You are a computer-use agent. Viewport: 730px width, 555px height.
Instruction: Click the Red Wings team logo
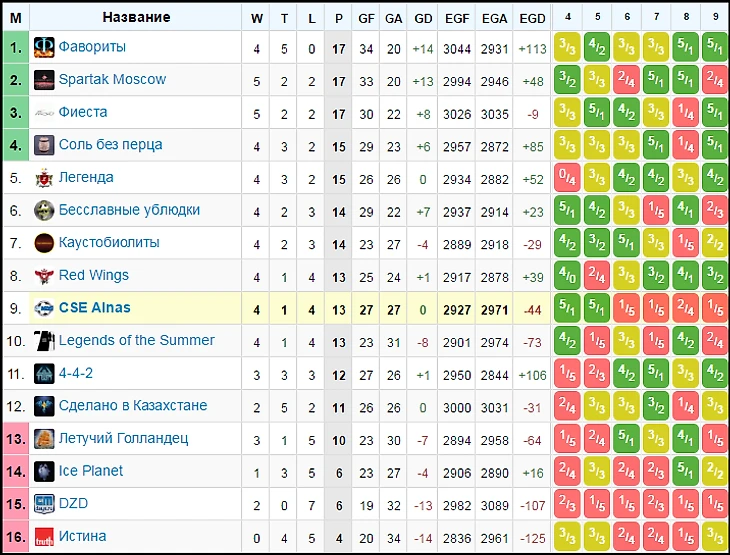click(44, 276)
